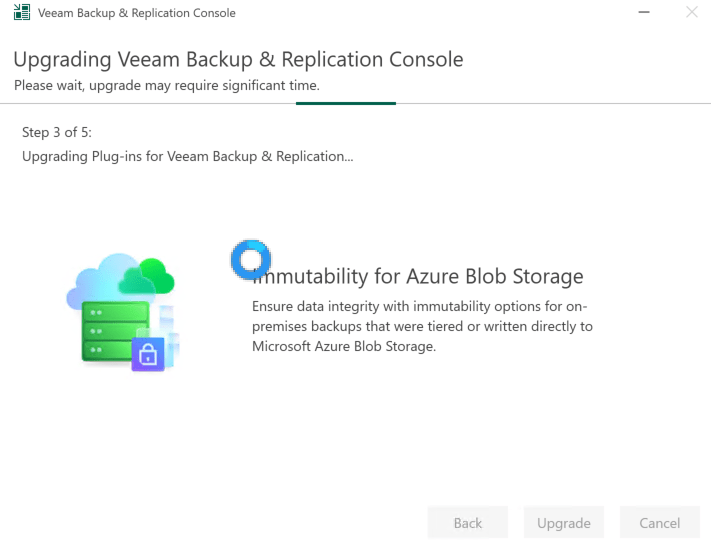
Task: Click the "Step 3 of 5" label
Action: coord(57,133)
